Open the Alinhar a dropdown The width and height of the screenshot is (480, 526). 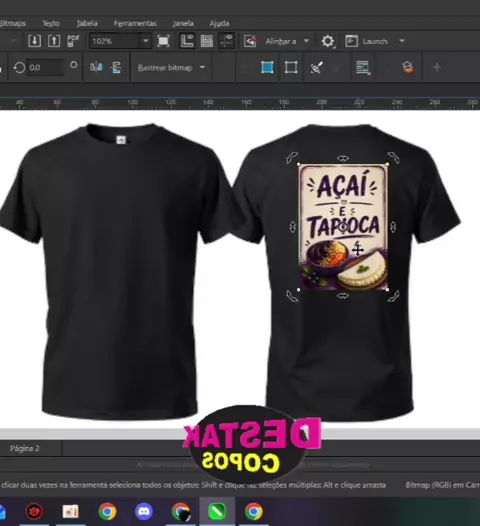tap(287, 41)
